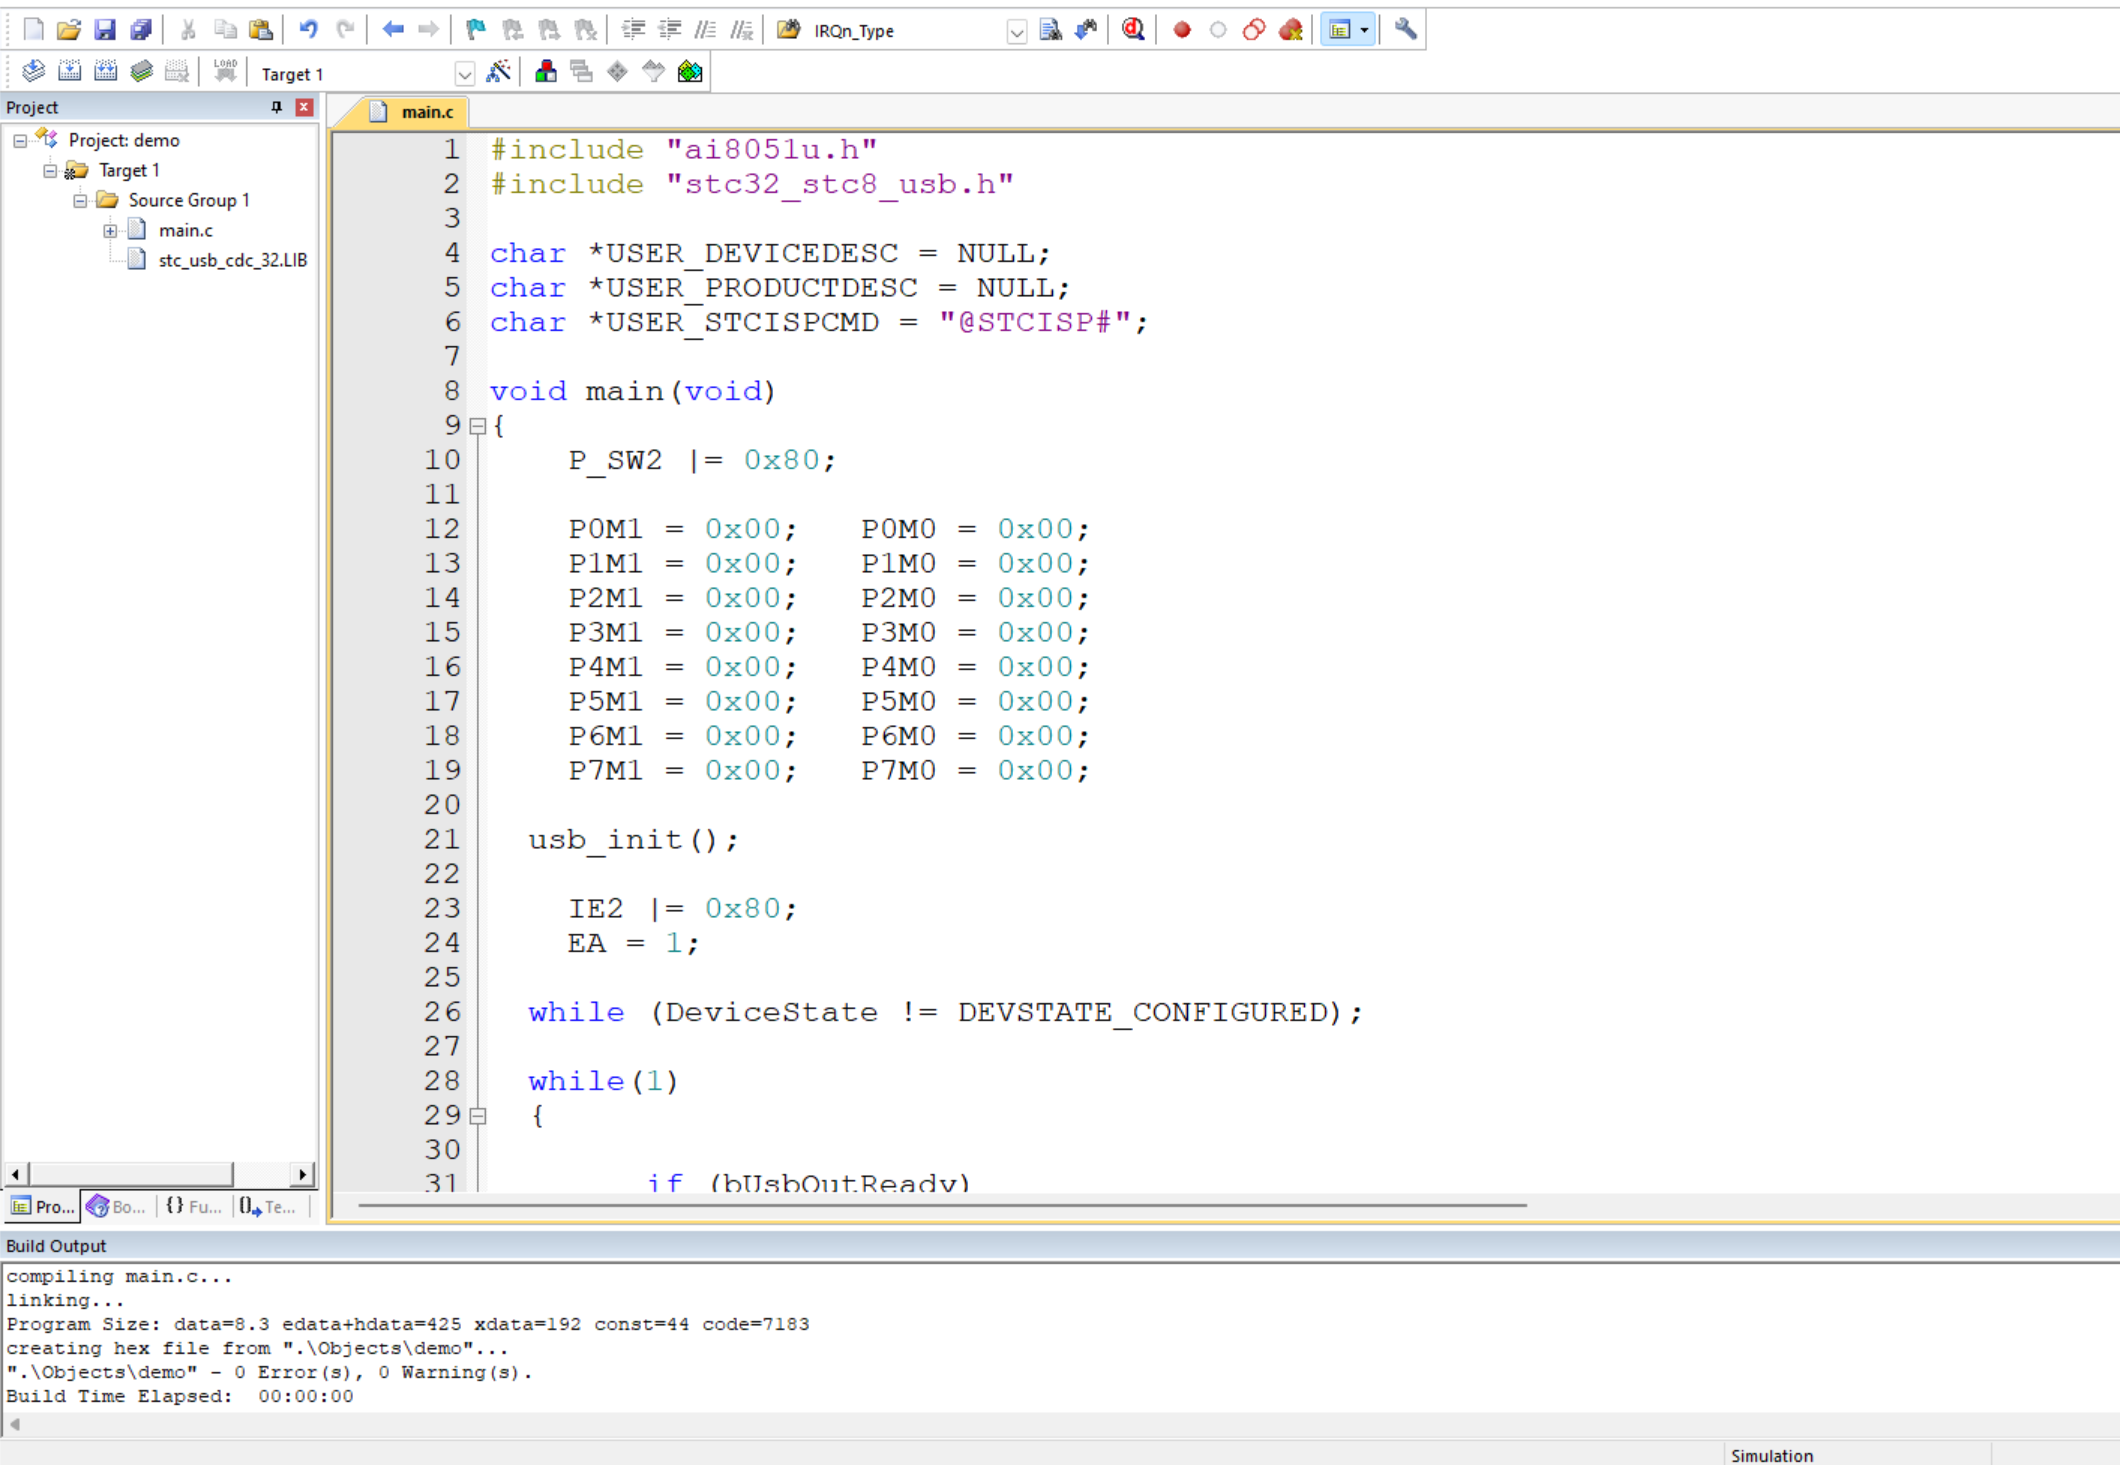Clear all bookmarks
The width and height of the screenshot is (2120, 1465).
point(586,30)
